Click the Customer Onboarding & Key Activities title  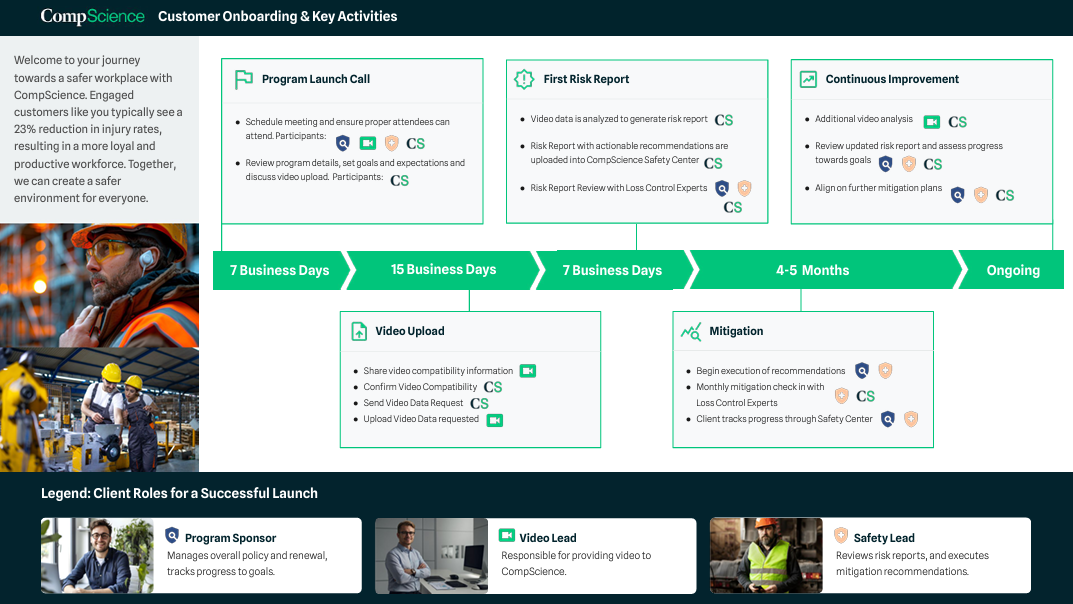(277, 16)
